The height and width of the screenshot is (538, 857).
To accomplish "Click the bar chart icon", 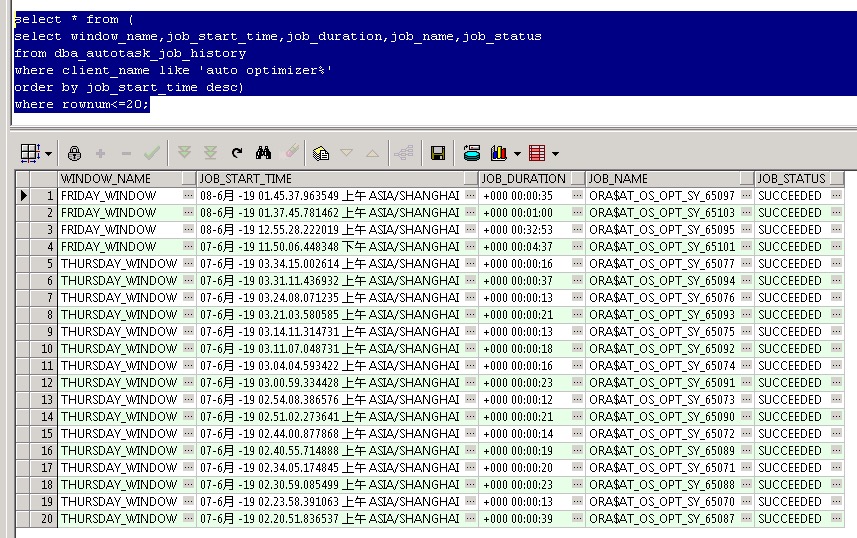I will pyautogui.click(x=499, y=153).
